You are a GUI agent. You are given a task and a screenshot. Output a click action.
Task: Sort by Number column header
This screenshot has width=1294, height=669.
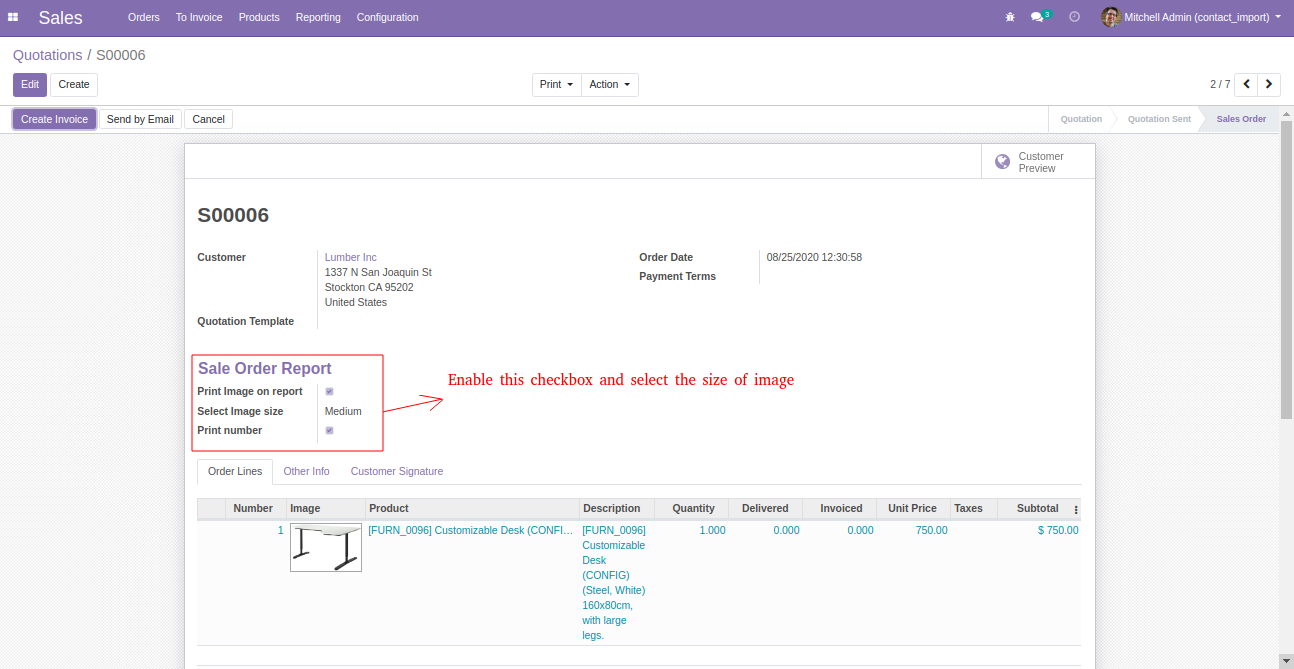coord(253,509)
